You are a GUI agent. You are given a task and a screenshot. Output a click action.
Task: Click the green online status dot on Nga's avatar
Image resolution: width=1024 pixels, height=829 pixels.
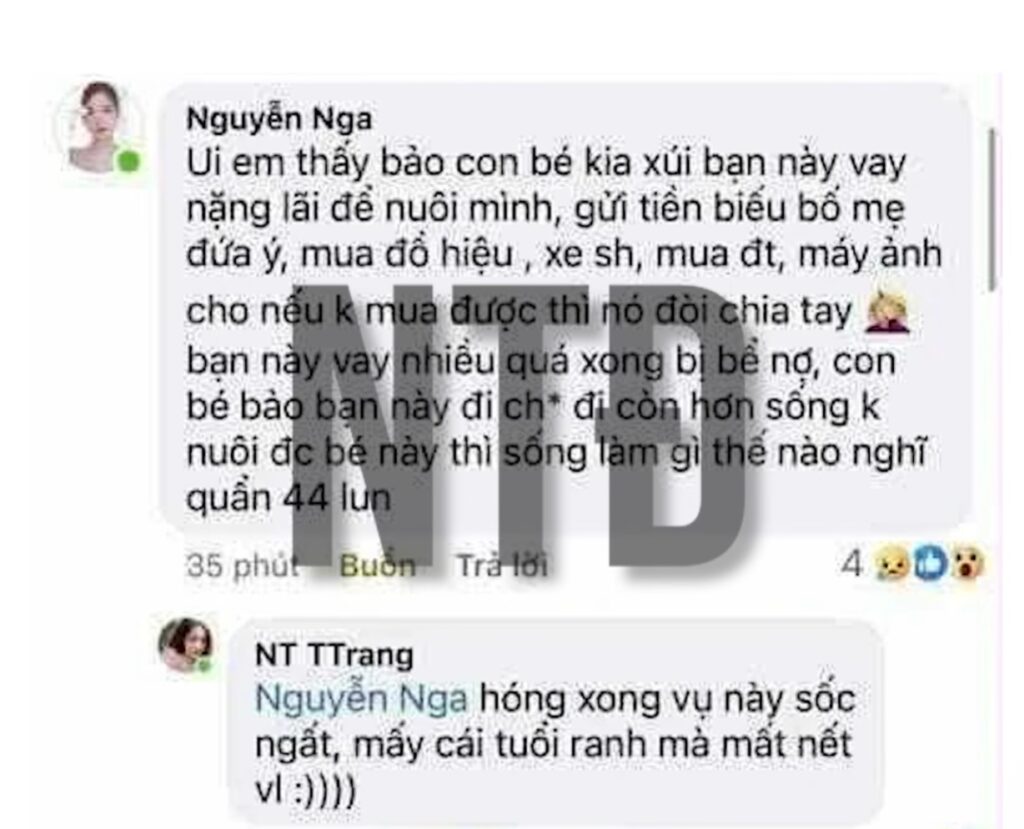[x=129, y=161]
